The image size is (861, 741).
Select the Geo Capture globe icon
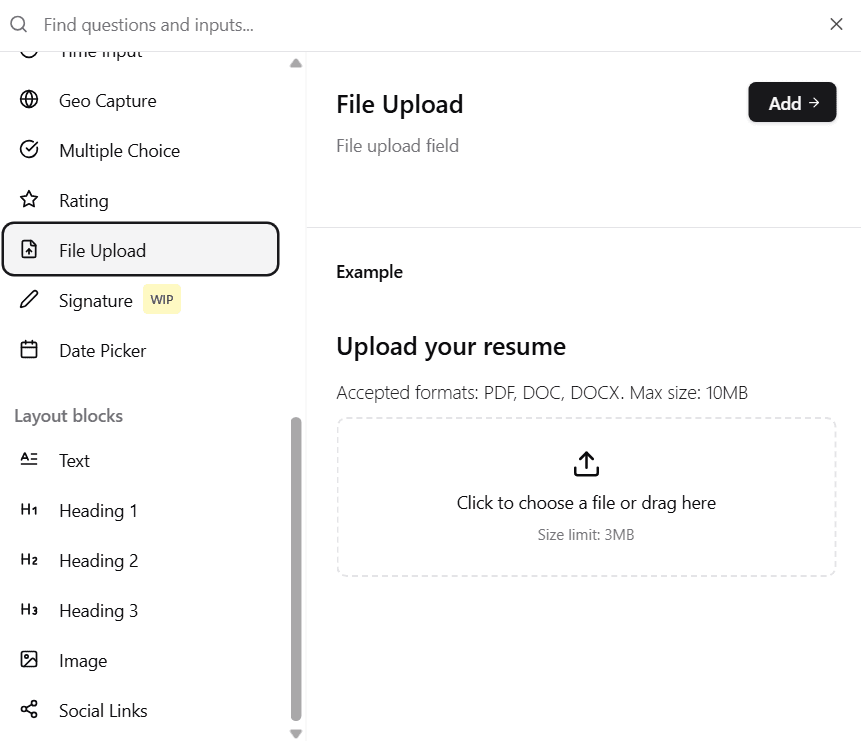(28, 100)
